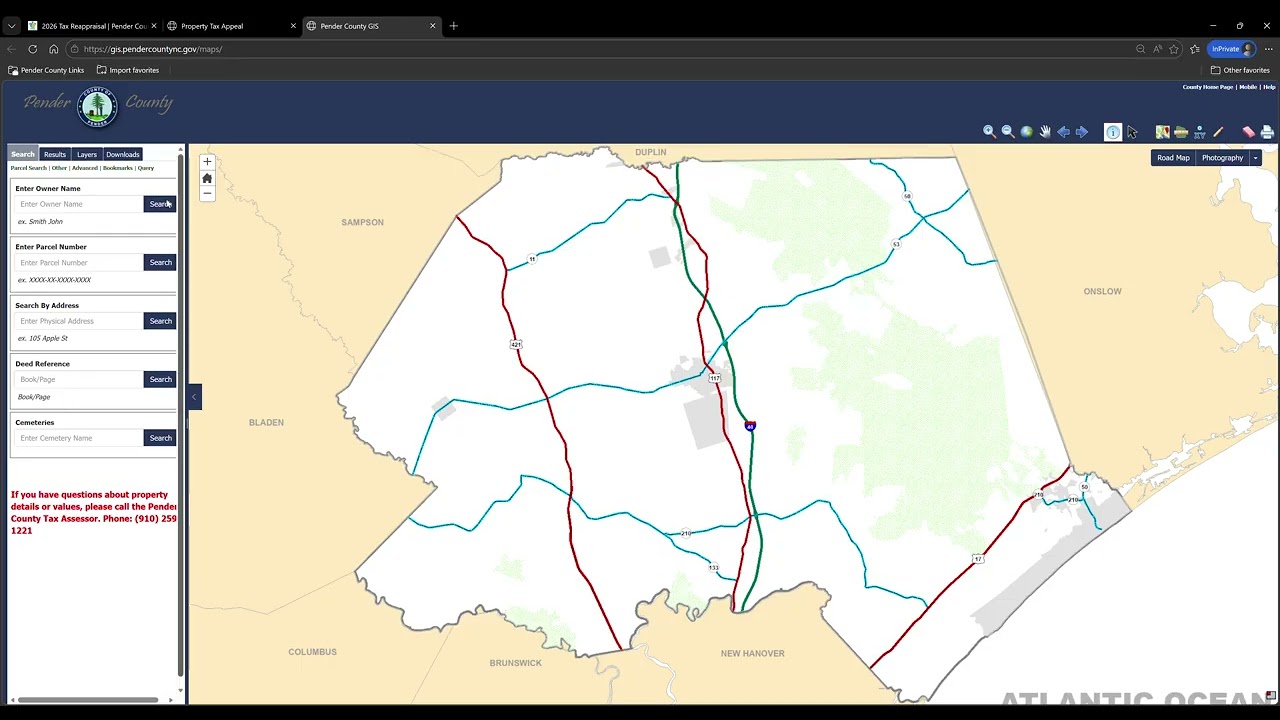Focus the Enter Physical Address field

79,321
